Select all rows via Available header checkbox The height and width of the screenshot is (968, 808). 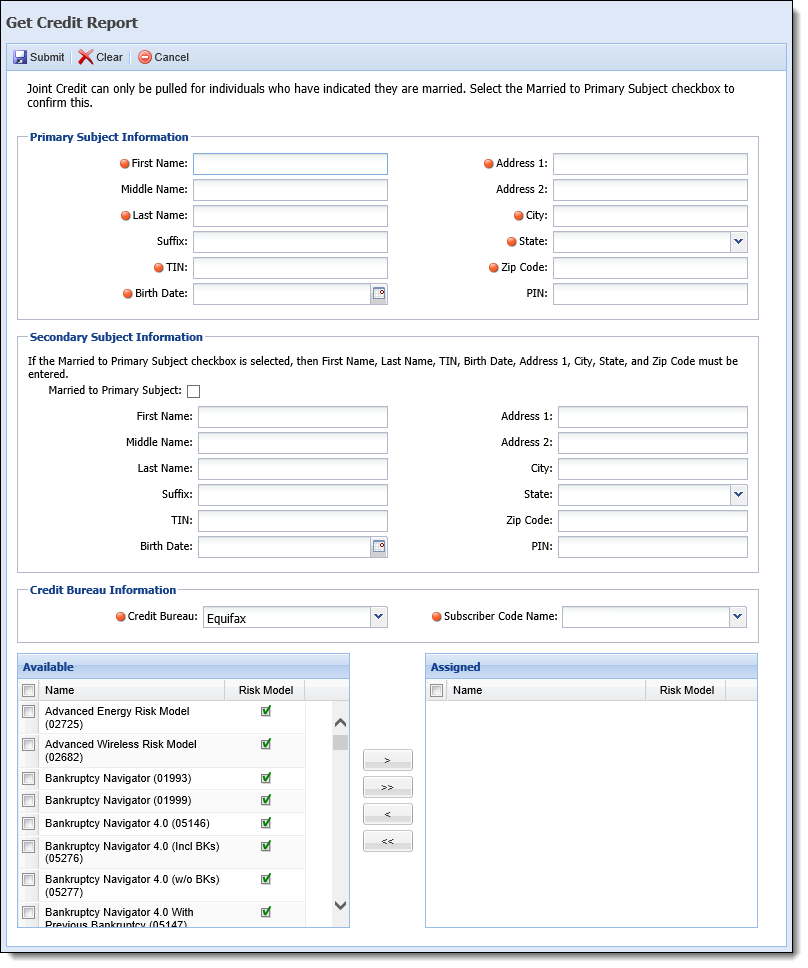point(28,690)
